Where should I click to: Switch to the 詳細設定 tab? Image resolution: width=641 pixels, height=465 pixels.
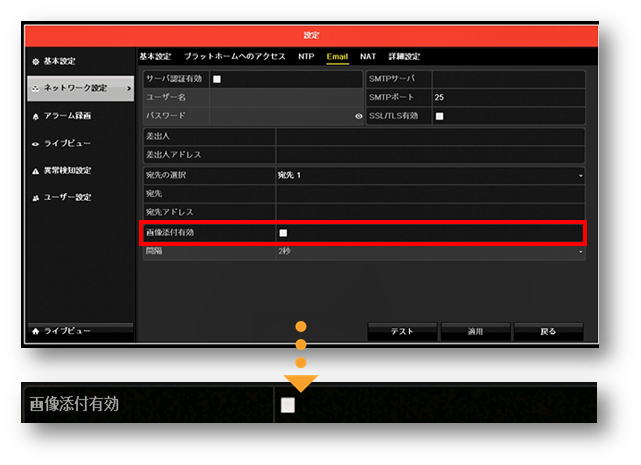coord(404,56)
